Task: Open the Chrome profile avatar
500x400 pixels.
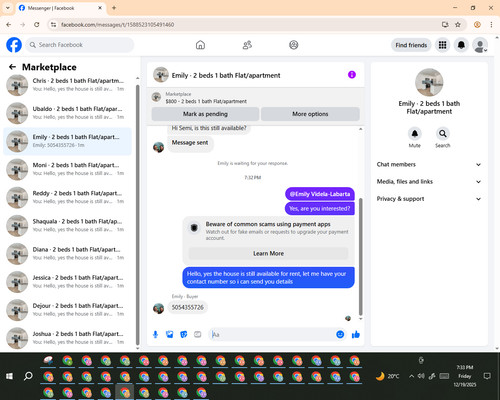Action: pyautogui.click(x=477, y=25)
